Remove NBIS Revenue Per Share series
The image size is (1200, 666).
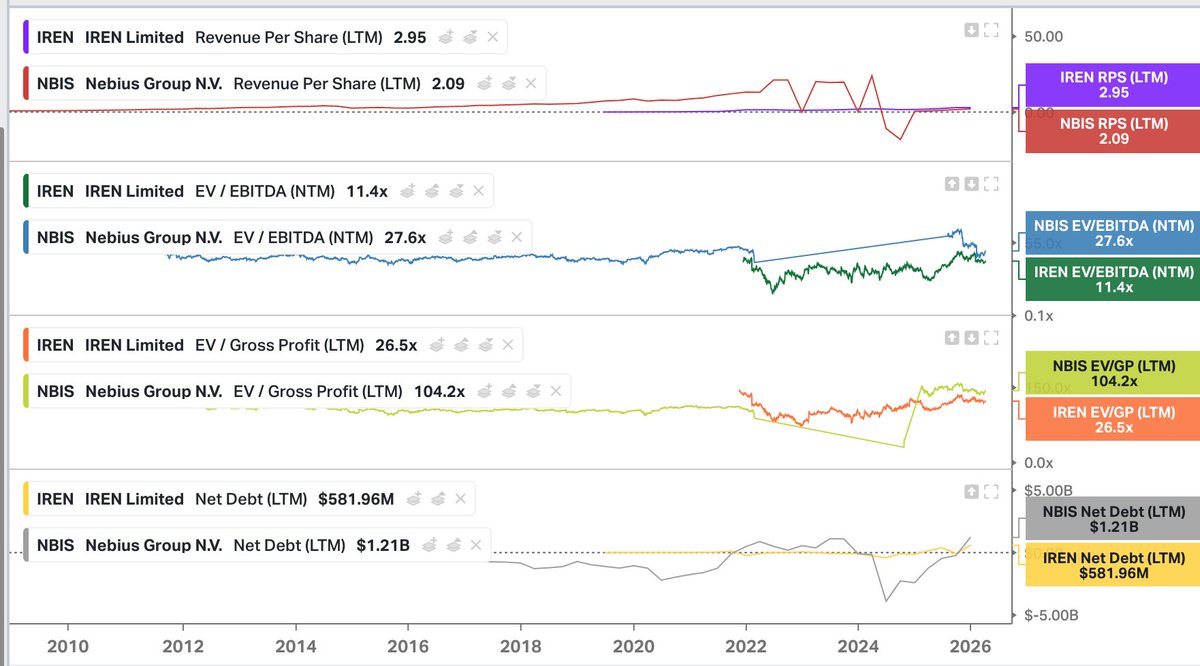[531, 84]
